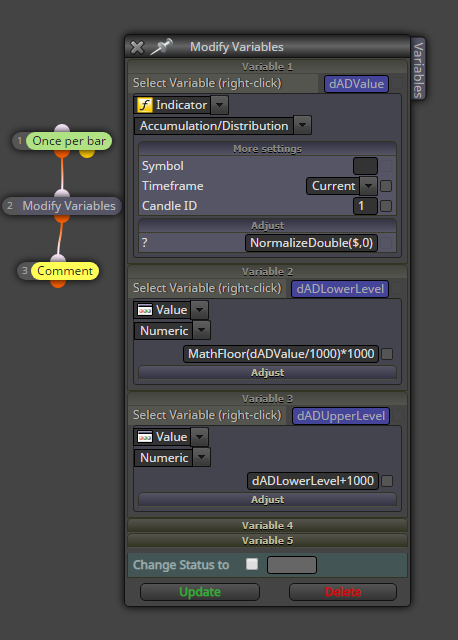Click the dADLowerLevel+1000 value field

313,481
